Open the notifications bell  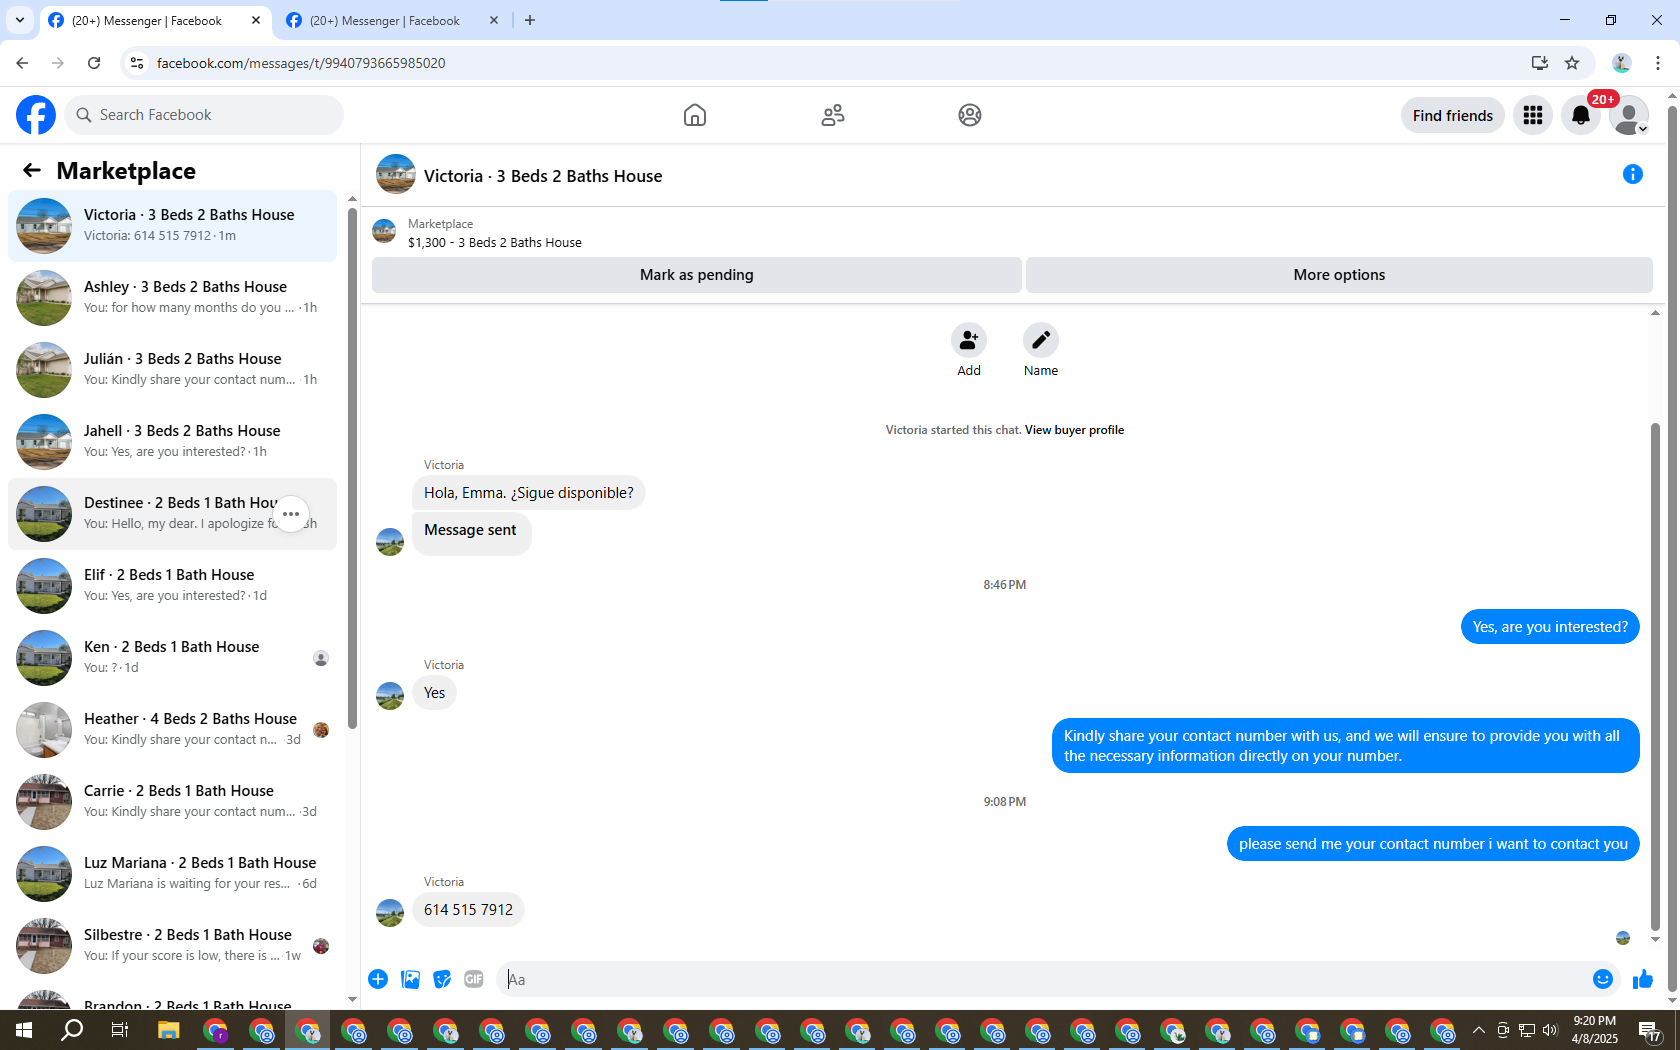click(x=1581, y=115)
